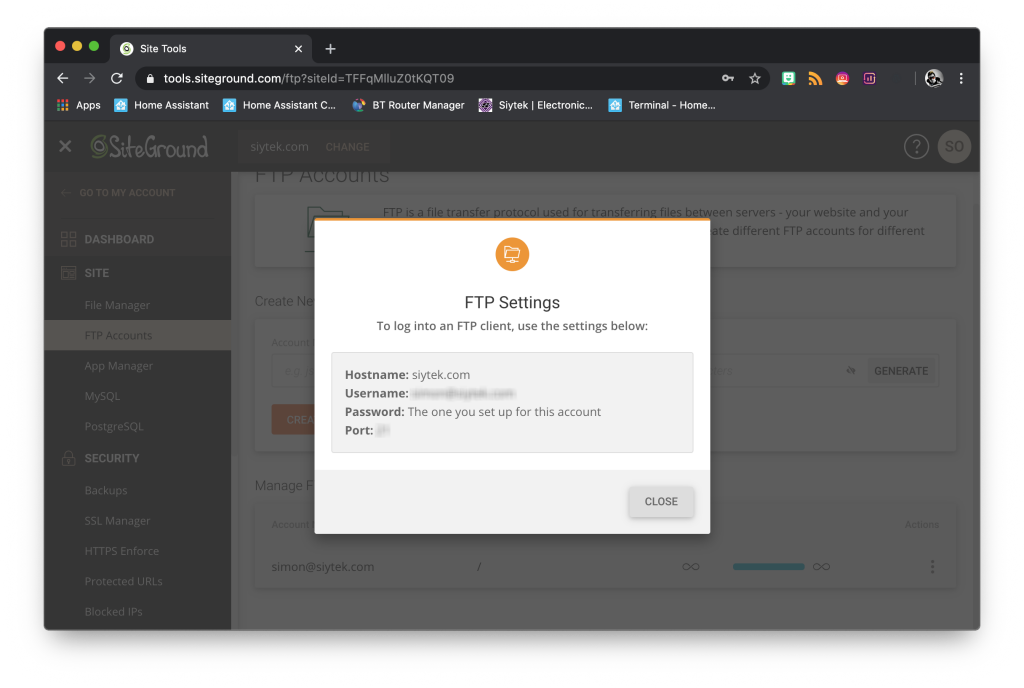1024x688 pixels.
Task: Click the GENERATE password button
Action: click(x=901, y=371)
